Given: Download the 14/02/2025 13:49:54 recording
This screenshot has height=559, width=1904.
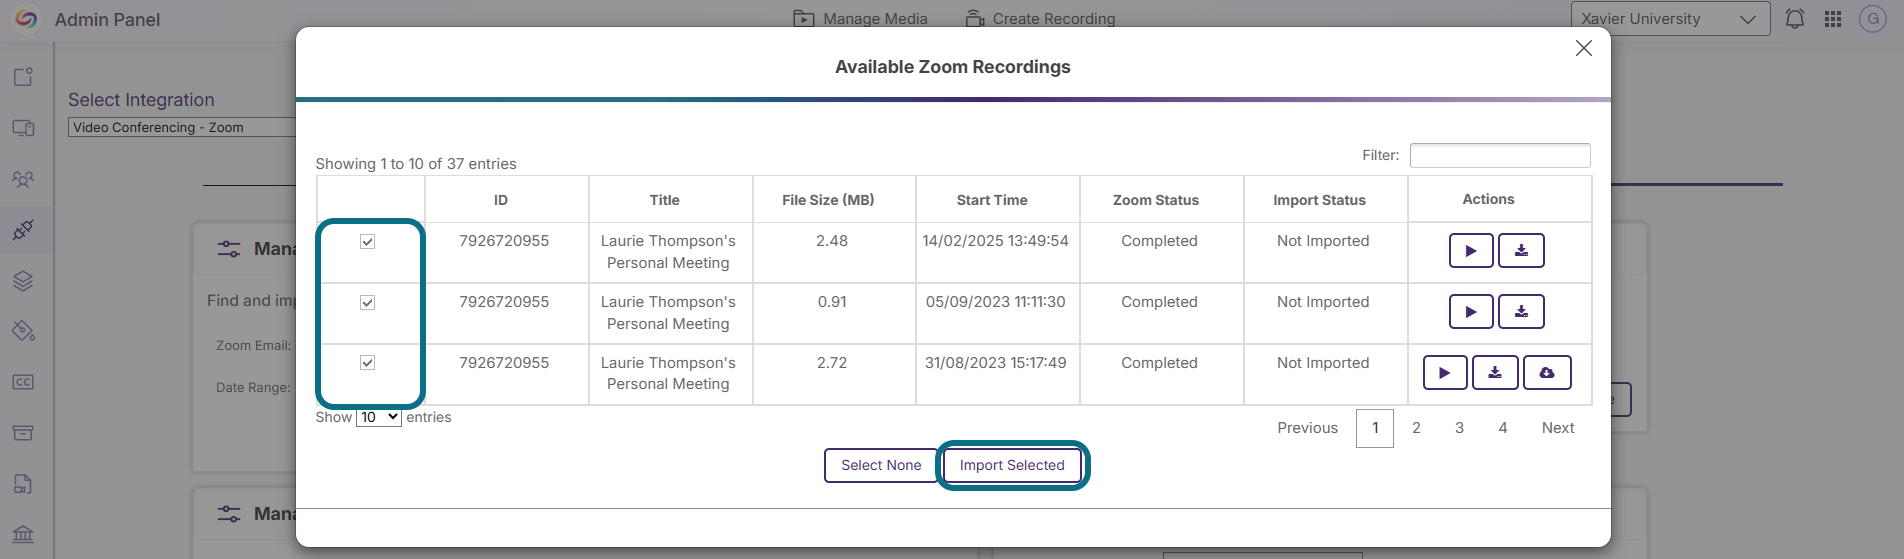Looking at the screenshot, I should point(1521,251).
